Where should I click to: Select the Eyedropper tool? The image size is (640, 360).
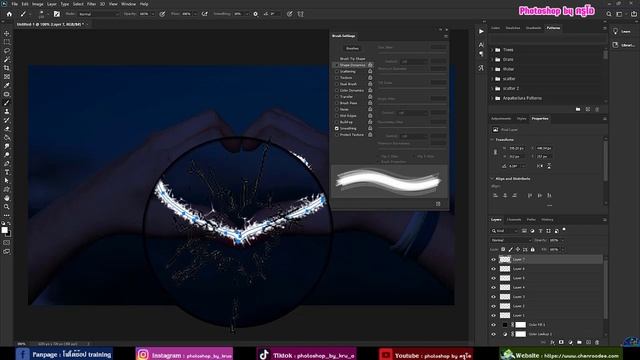[7, 85]
